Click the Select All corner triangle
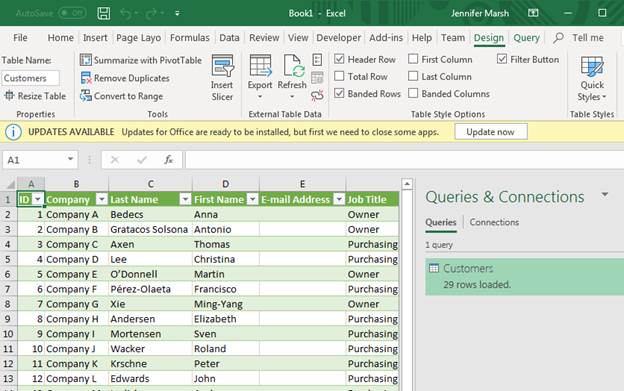The width and height of the screenshot is (624, 391). pos(11,184)
